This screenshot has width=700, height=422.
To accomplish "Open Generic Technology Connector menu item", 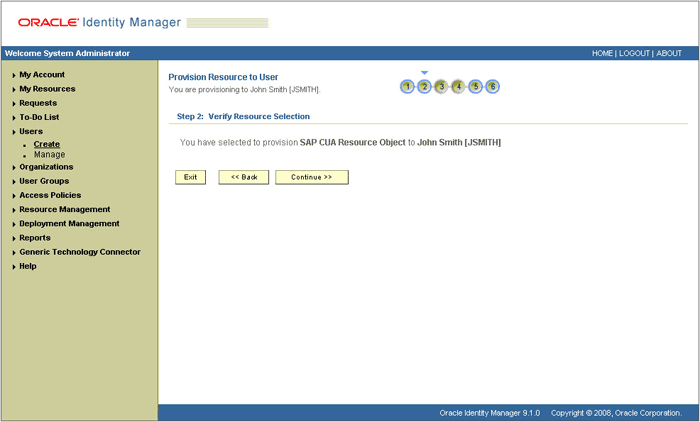I will [80, 252].
